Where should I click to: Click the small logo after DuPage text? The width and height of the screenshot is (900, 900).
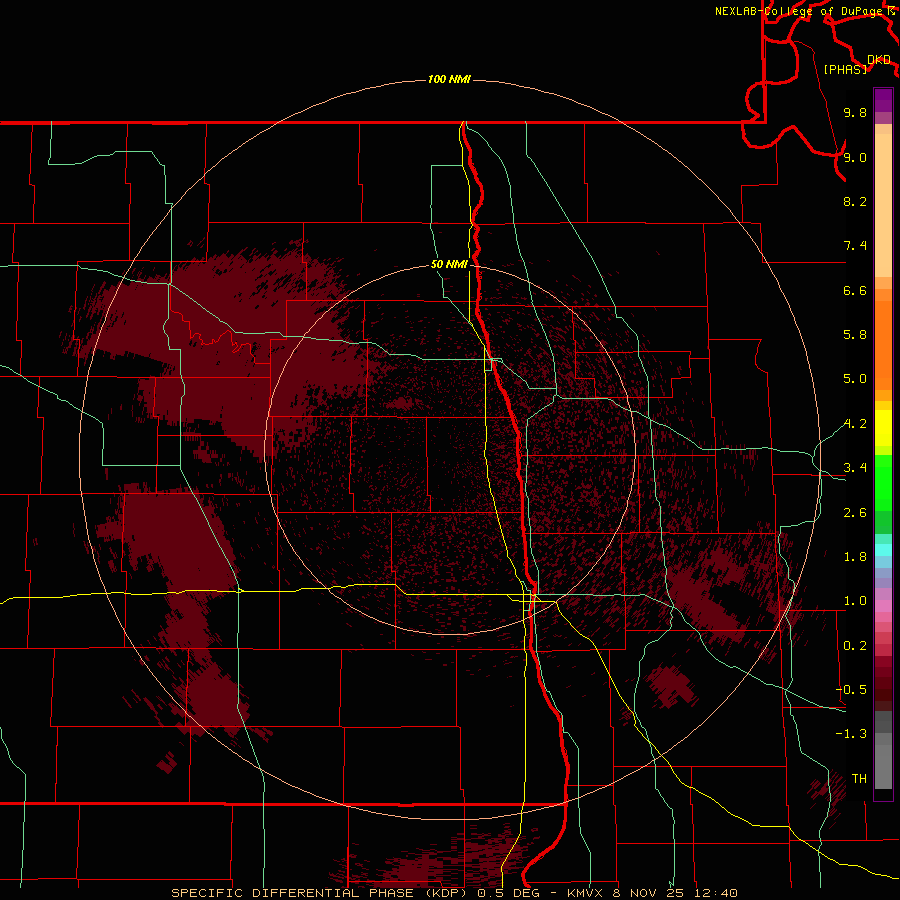click(891, 10)
